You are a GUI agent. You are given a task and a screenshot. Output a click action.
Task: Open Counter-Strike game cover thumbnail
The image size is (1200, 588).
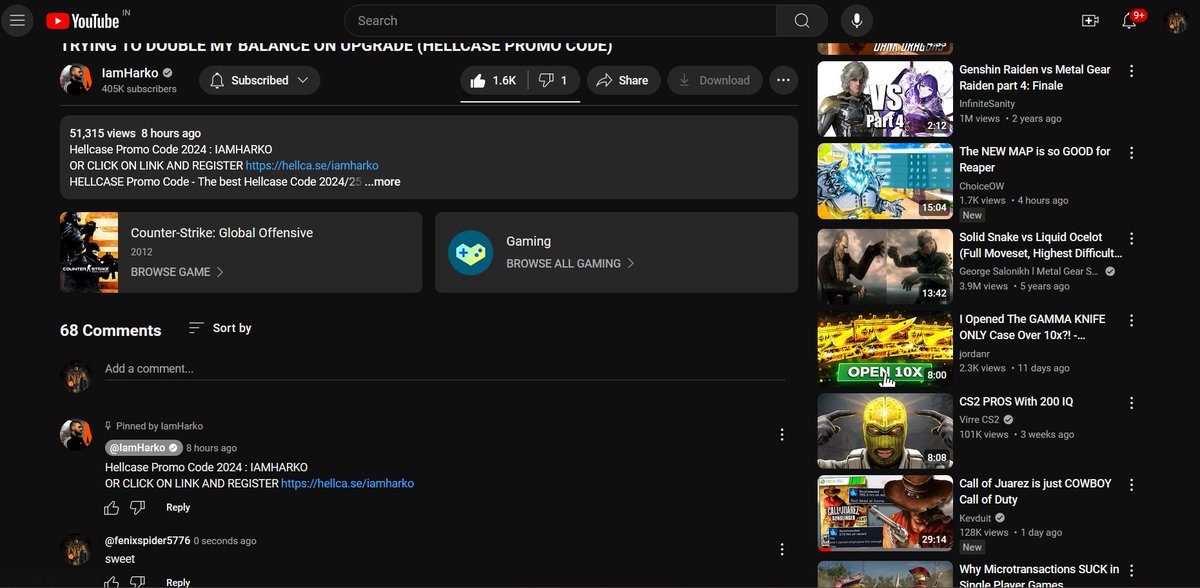click(x=89, y=252)
